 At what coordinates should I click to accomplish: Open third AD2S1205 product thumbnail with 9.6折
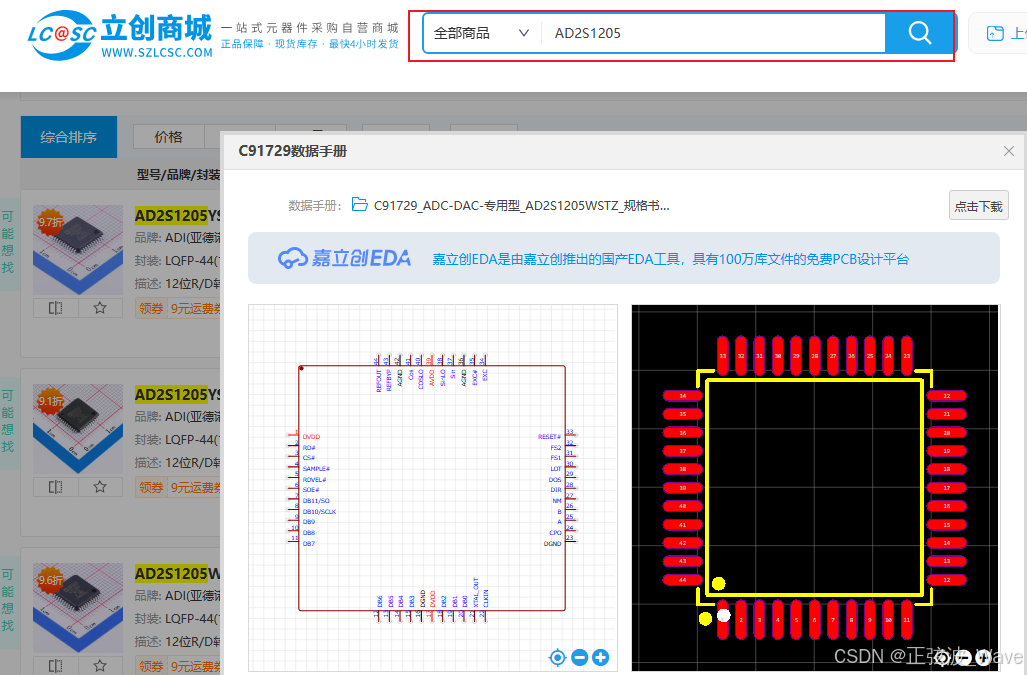pyautogui.click(x=78, y=608)
